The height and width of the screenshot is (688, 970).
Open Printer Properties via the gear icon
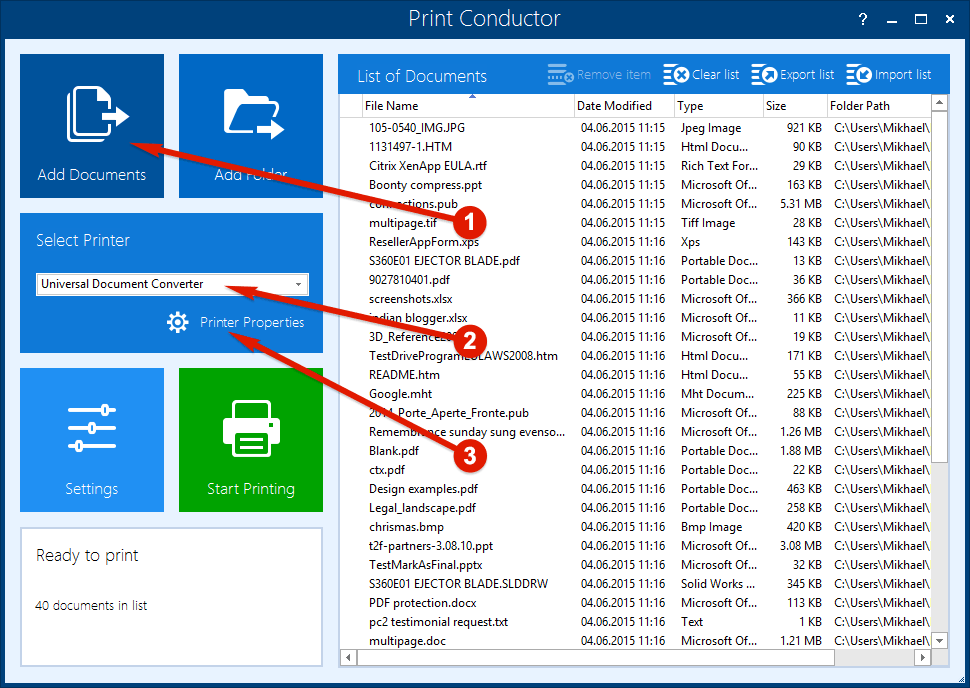(x=178, y=322)
